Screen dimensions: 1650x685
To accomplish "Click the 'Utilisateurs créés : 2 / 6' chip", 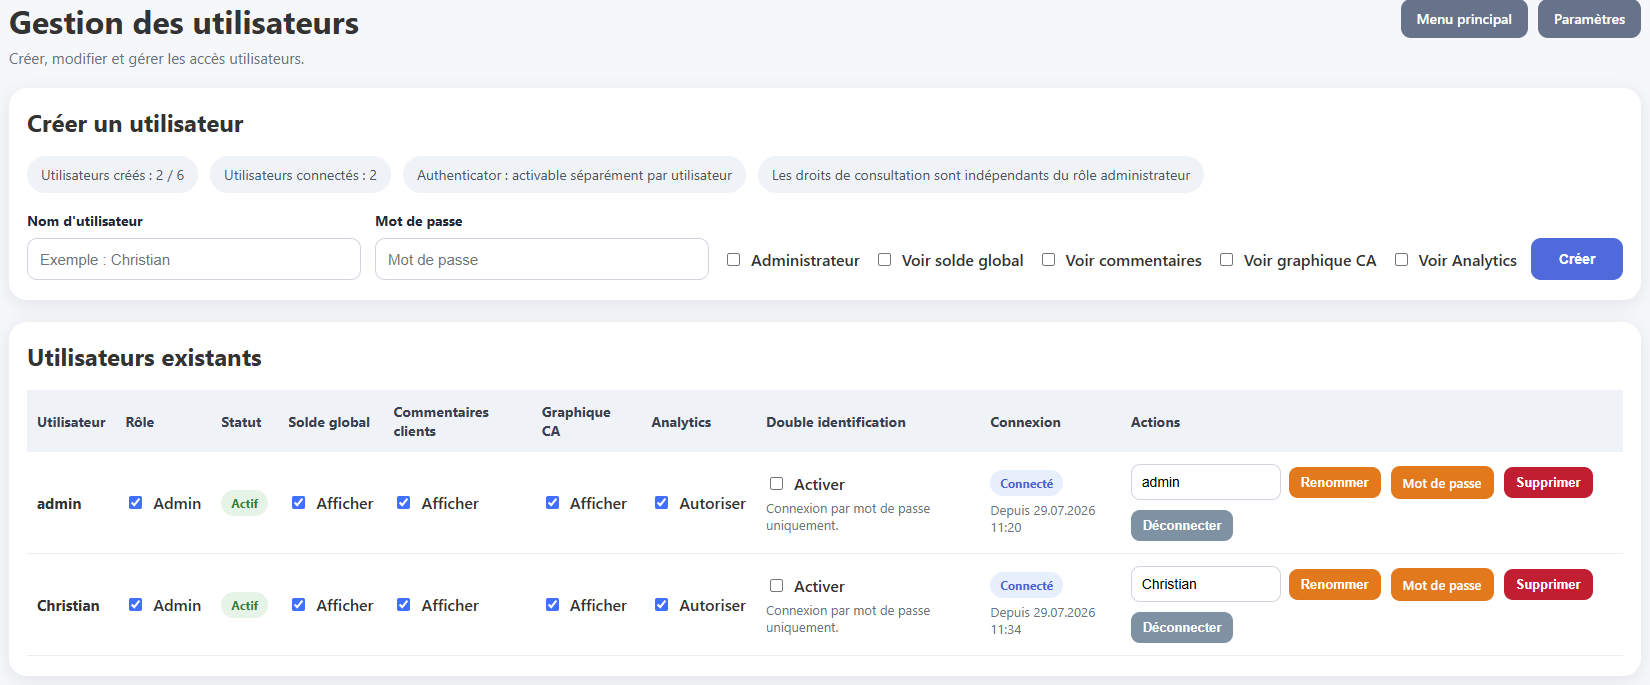I will (x=112, y=175).
